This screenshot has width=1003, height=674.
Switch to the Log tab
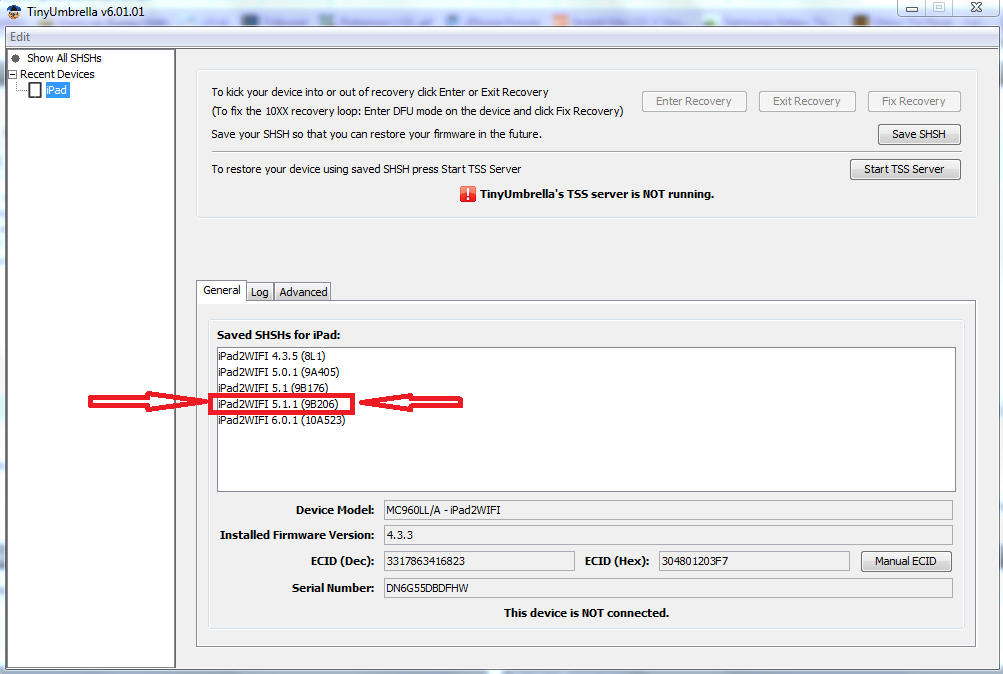click(260, 292)
